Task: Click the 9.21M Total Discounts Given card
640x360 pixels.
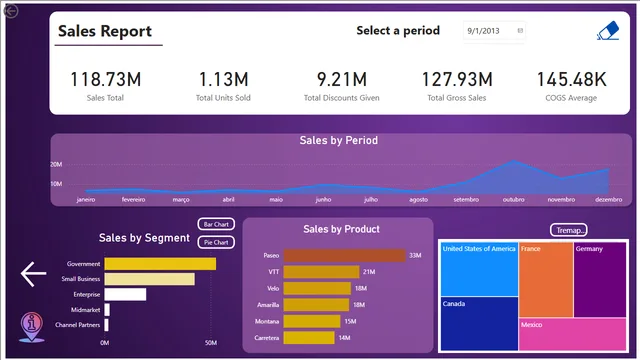Action: pos(342,85)
